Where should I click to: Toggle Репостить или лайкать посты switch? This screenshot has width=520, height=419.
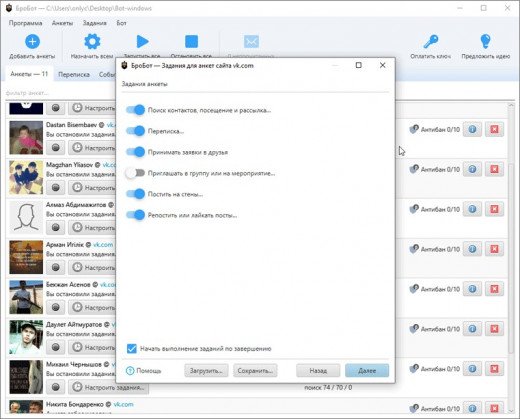click(135, 215)
